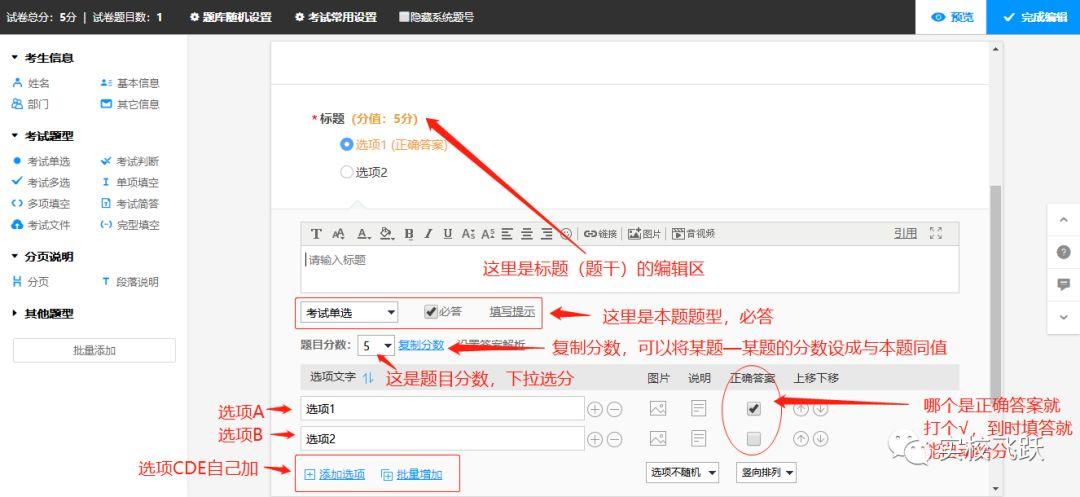1080x497 pixels.
Task: Click plus icon beside 选项1 field
Action: [594, 409]
